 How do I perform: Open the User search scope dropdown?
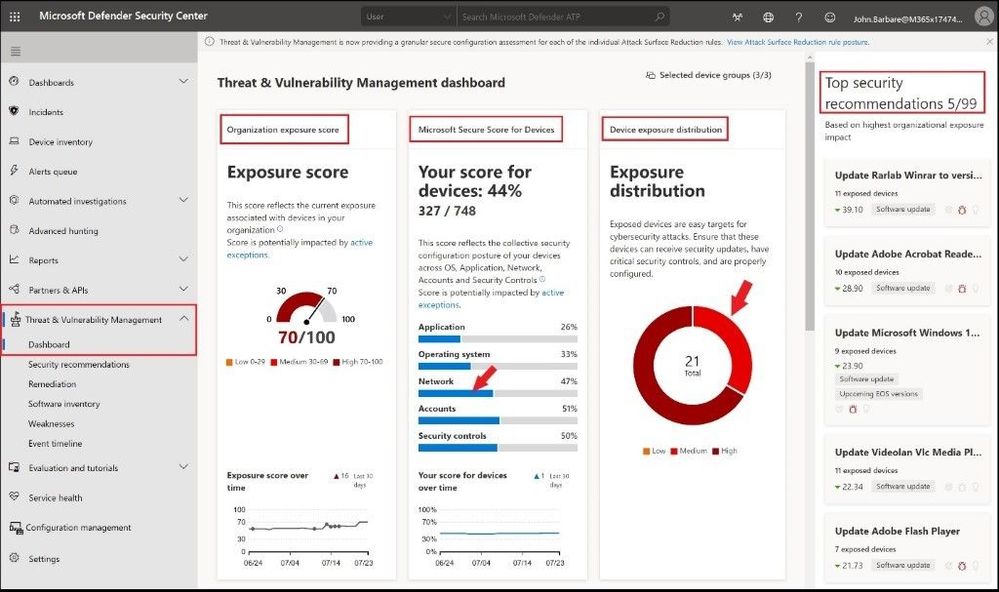point(408,17)
